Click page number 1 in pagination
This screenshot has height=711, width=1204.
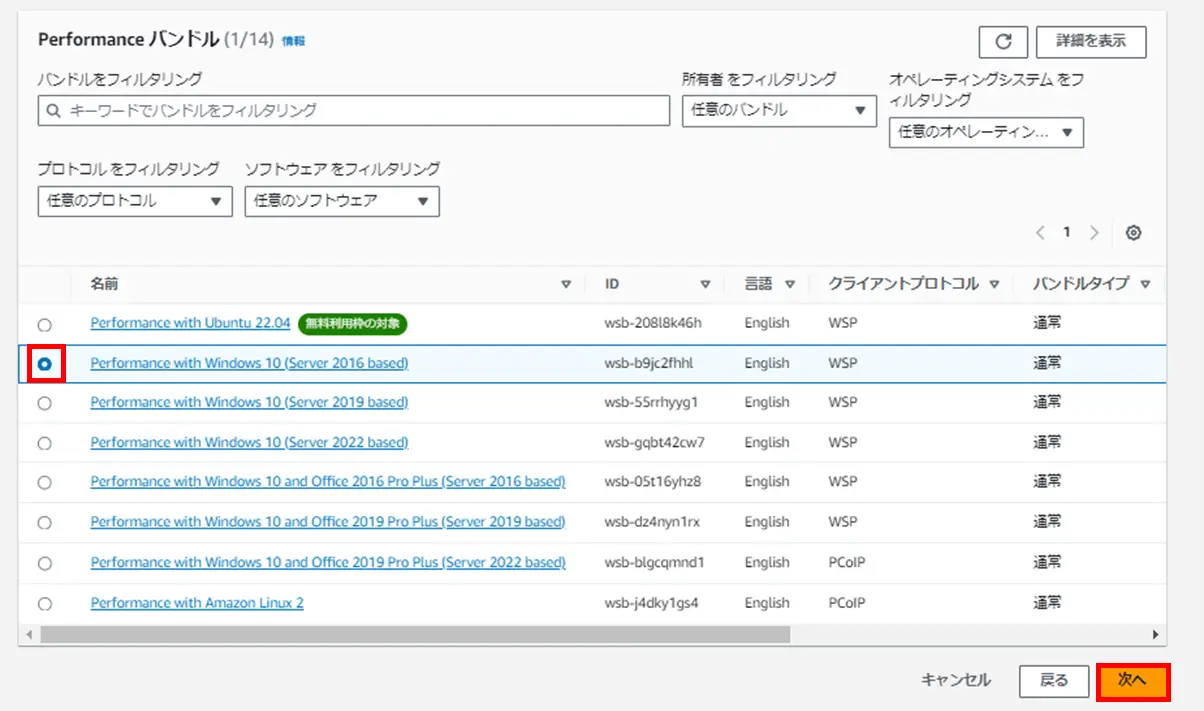(1067, 232)
